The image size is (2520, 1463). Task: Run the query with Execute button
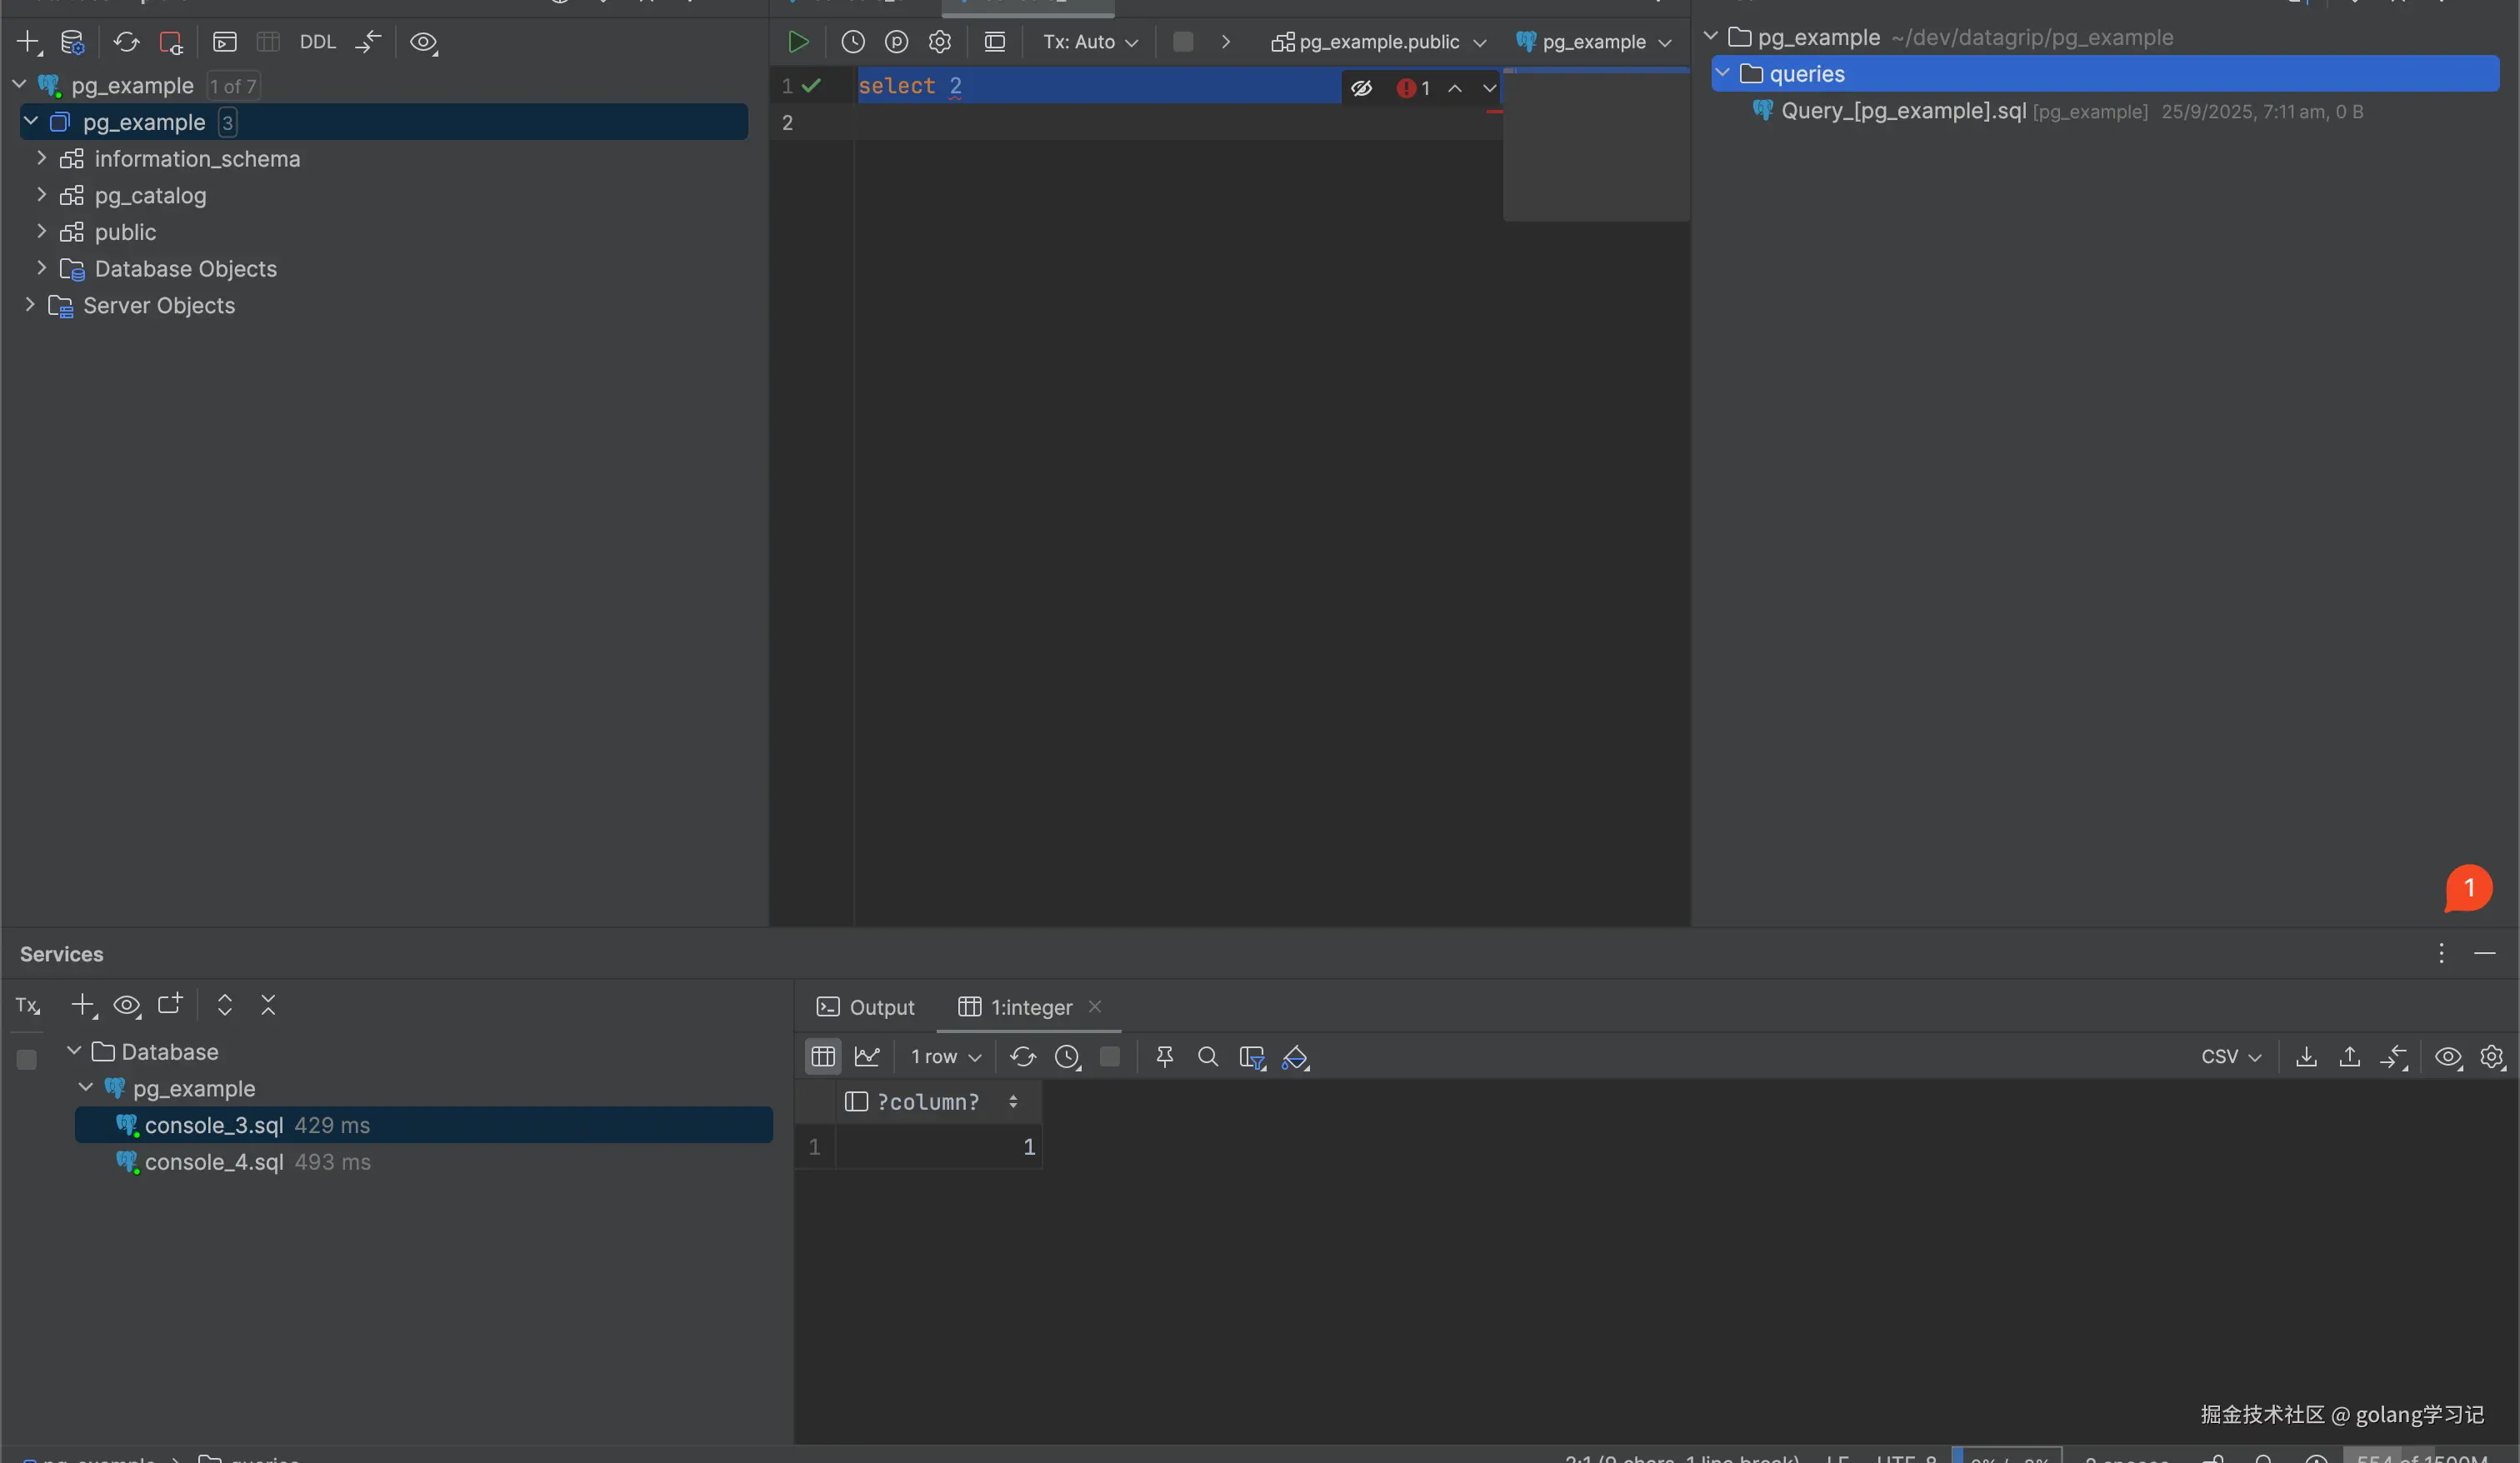(x=798, y=42)
